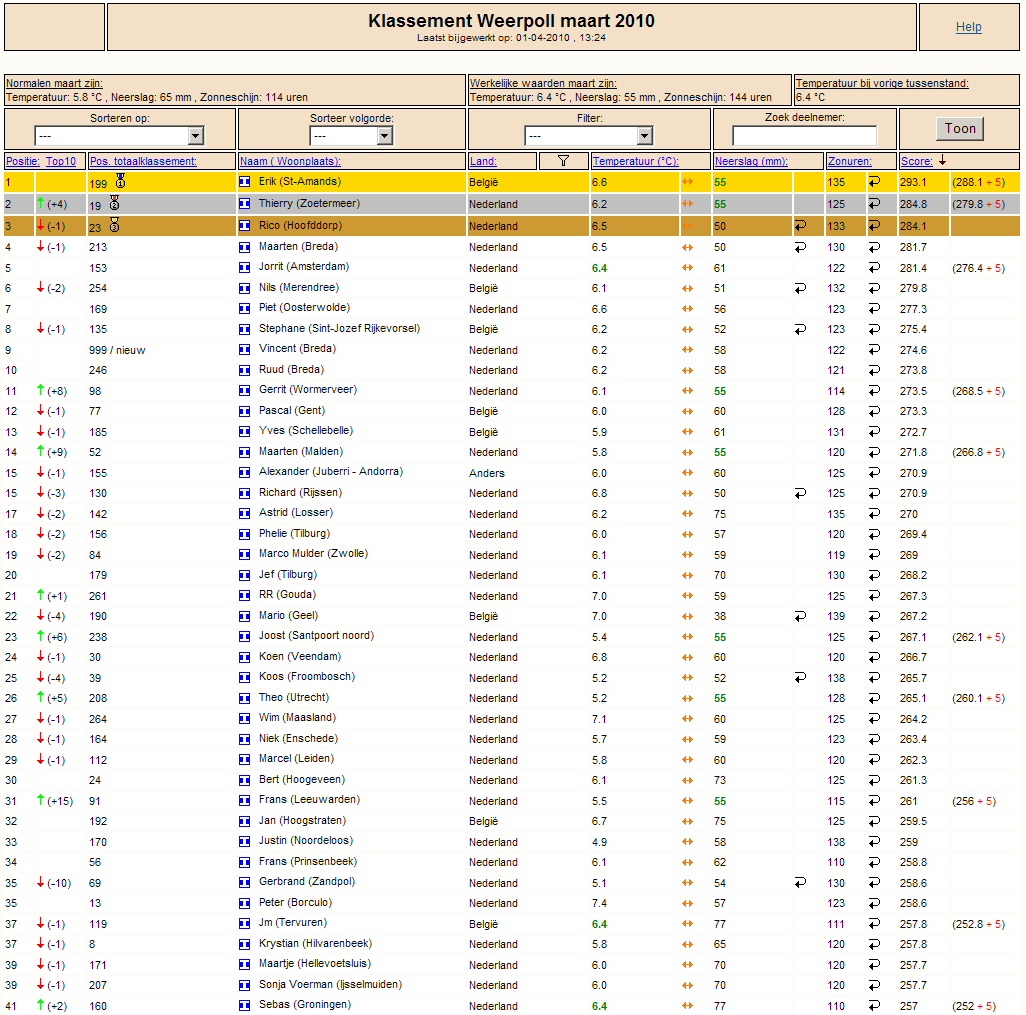Viewport: 1026px width, 1015px height.
Task: Click the sort-descending arrow next to Score
Action: coord(942,160)
